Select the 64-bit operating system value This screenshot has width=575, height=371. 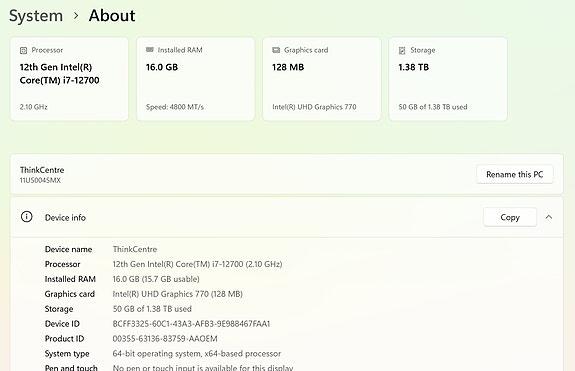[197, 354]
